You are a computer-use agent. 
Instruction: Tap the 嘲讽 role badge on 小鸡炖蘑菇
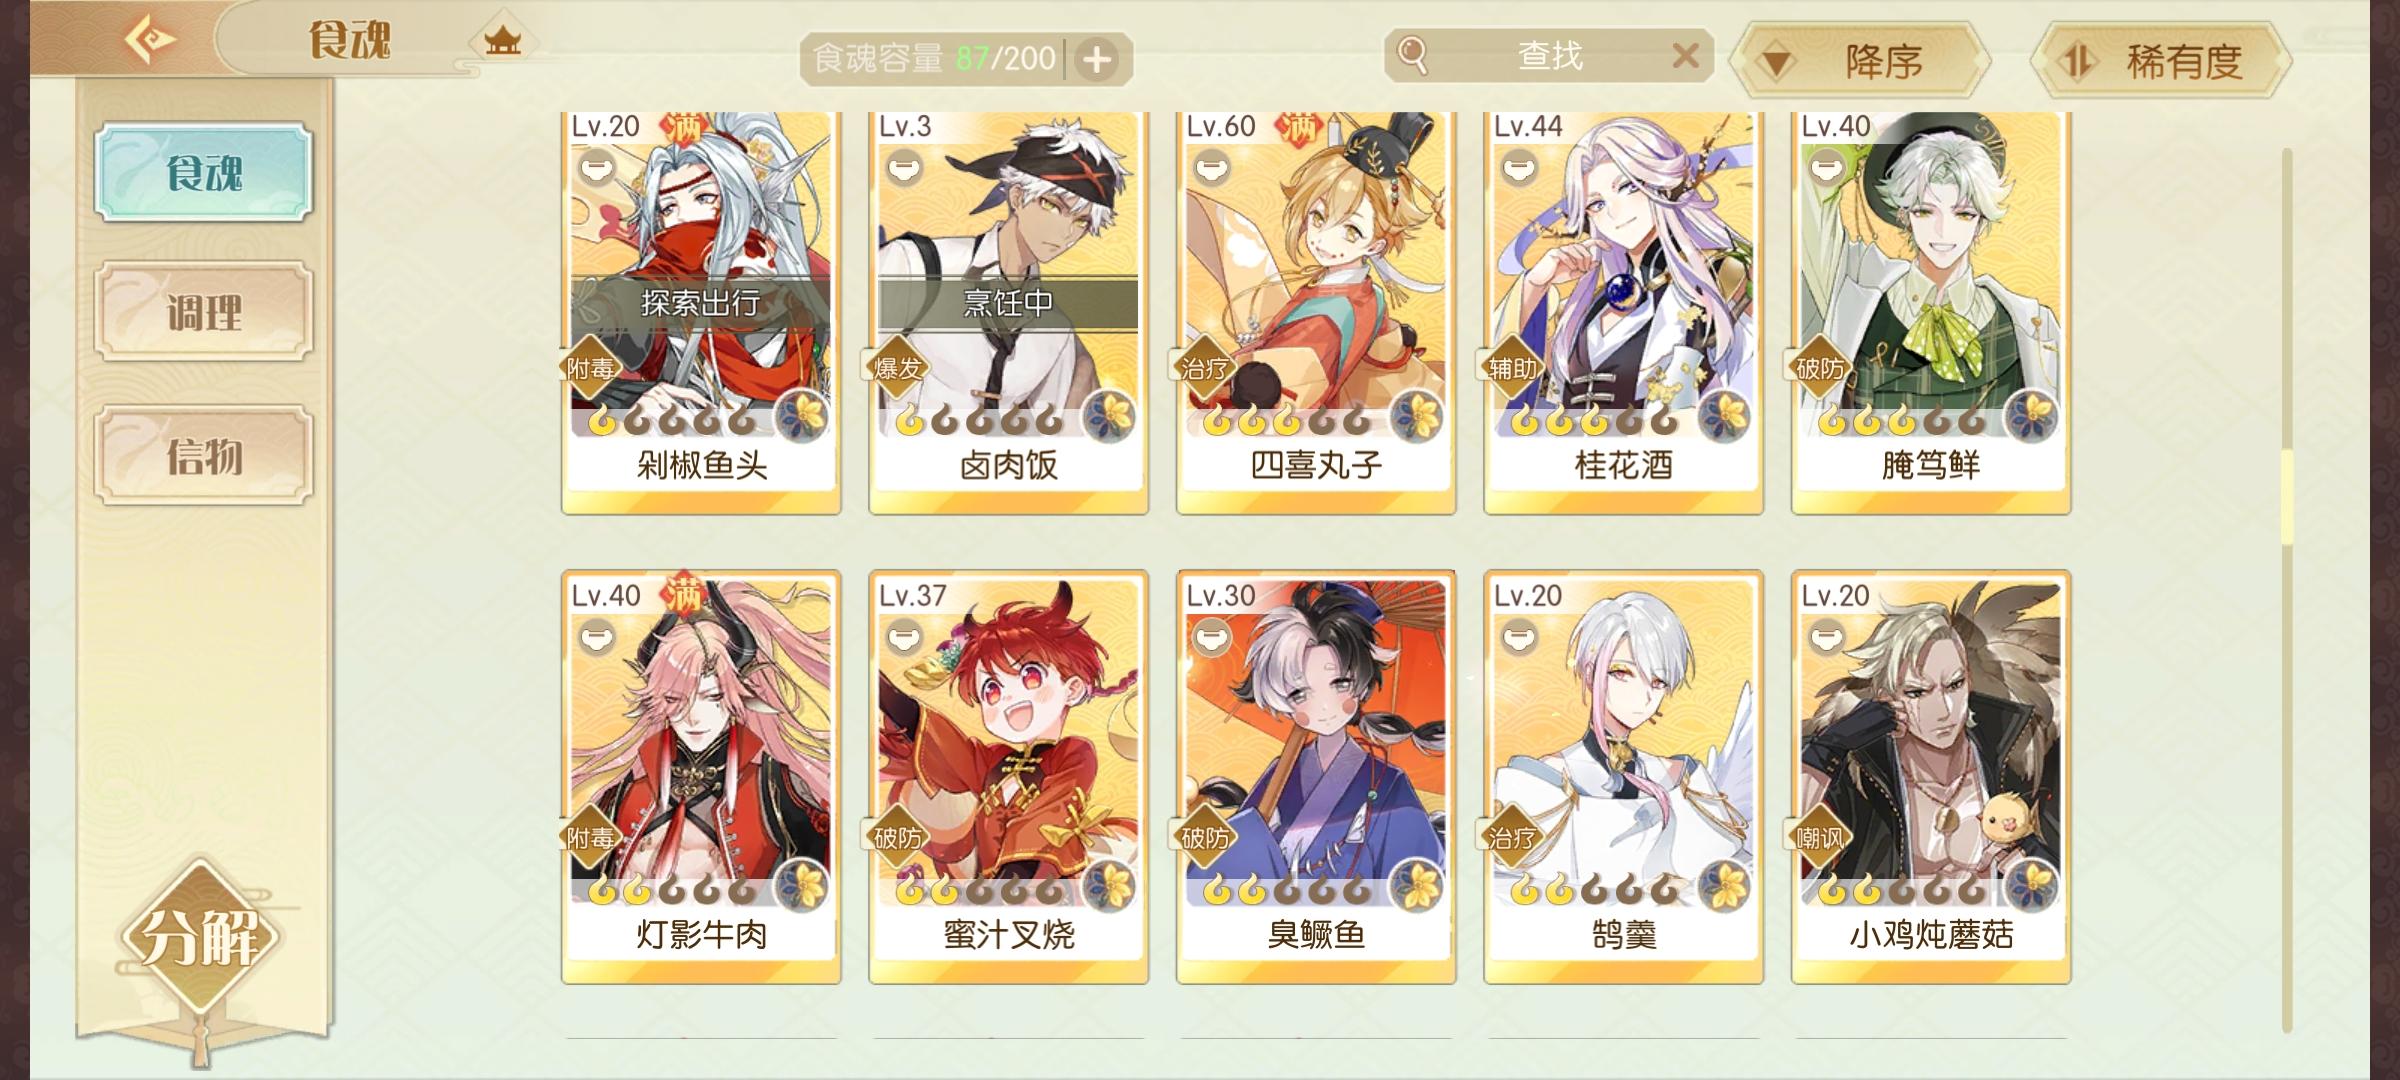pyautogui.click(x=1819, y=837)
